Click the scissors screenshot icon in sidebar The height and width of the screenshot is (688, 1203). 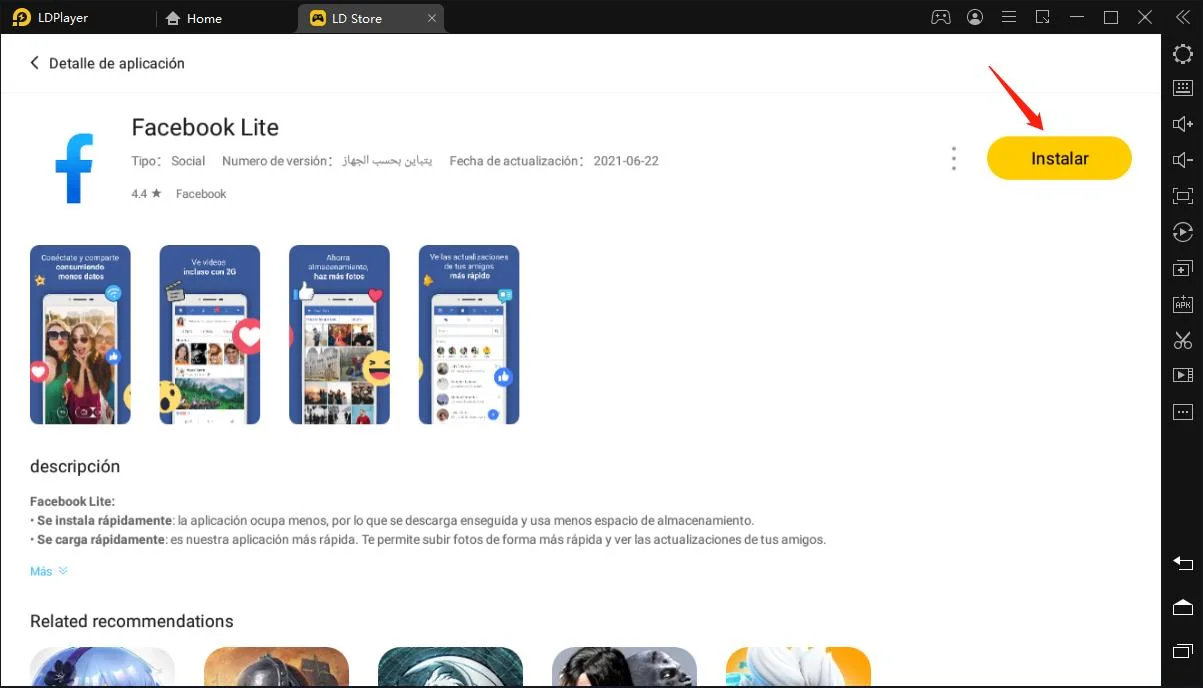1183,340
